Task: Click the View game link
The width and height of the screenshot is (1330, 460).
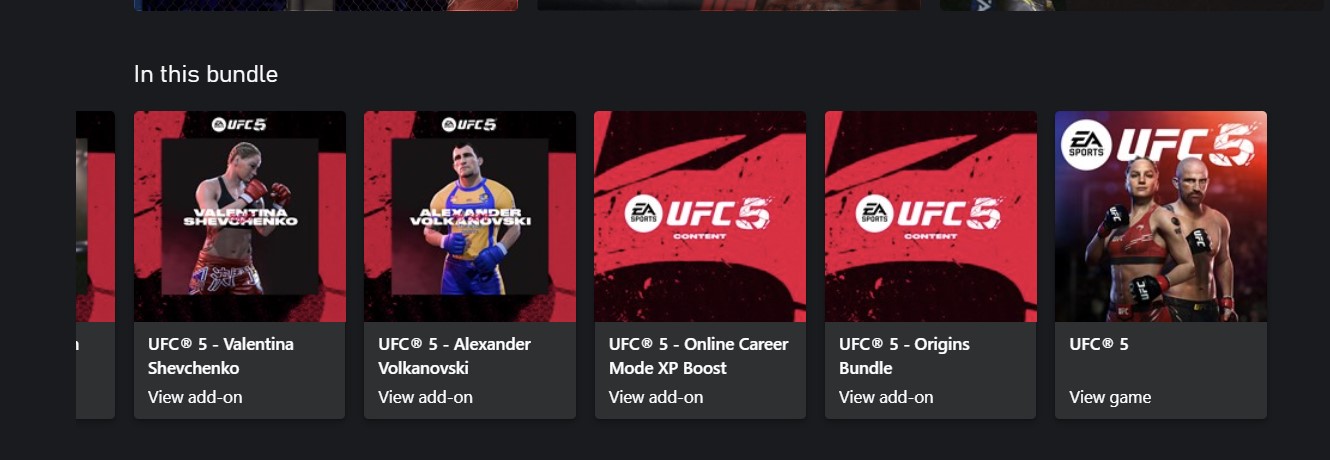Action: click(1110, 397)
